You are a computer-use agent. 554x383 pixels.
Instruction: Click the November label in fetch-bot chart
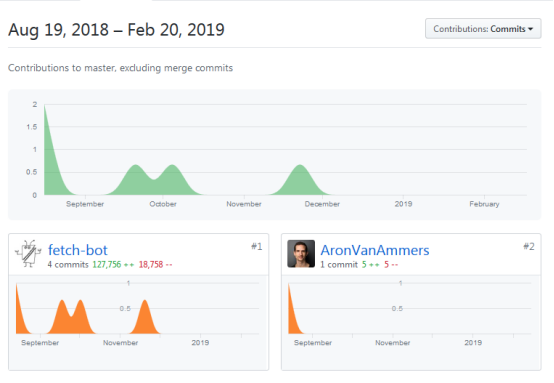click(x=120, y=343)
